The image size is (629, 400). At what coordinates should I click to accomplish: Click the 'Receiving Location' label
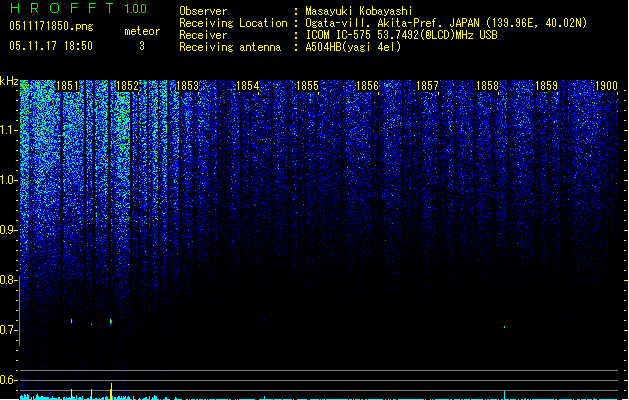(233, 23)
